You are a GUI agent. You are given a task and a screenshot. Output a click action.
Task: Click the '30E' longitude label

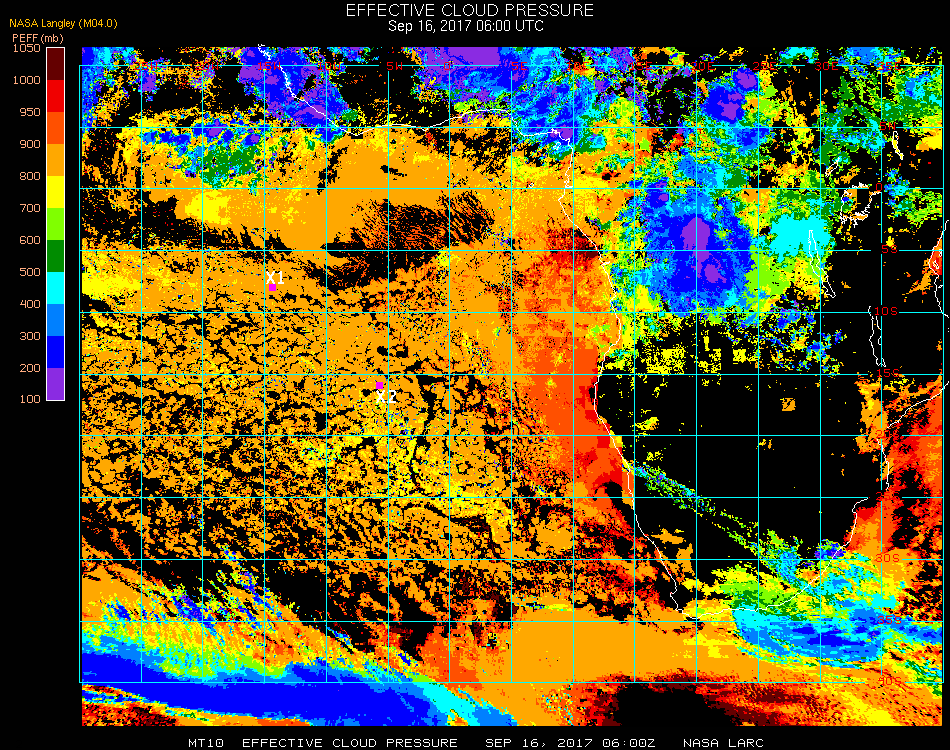point(826,66)
